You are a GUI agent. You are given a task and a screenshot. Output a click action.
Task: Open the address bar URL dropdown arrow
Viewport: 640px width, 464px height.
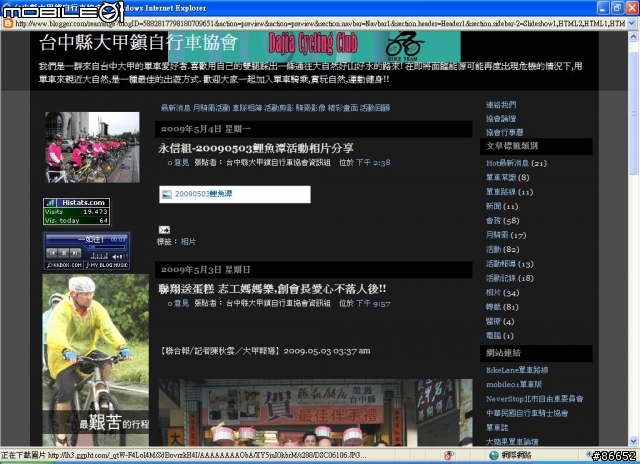coord(632,24)
